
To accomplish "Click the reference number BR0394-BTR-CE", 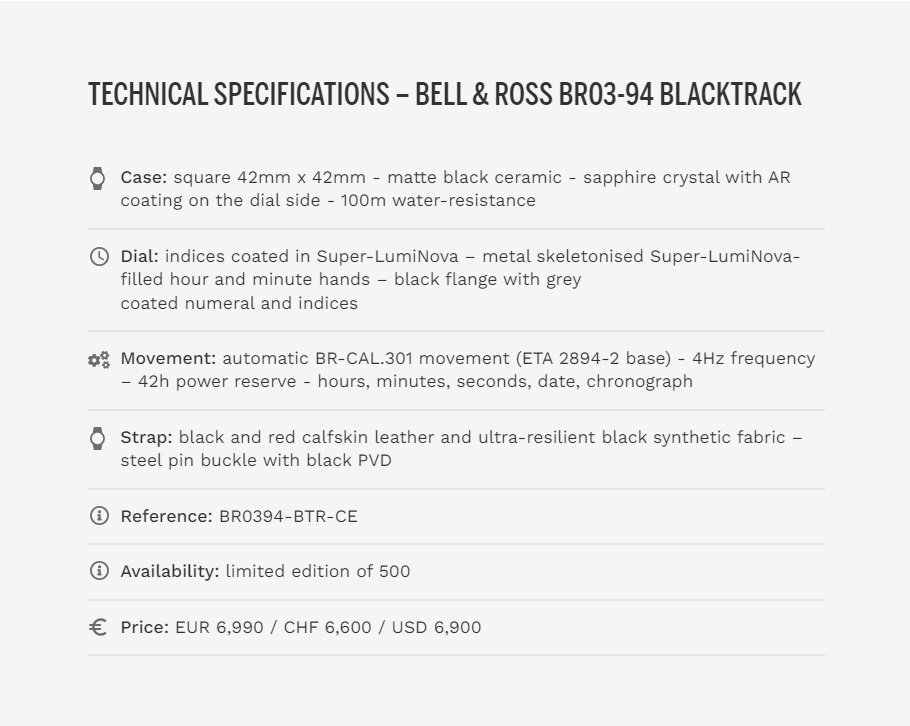I will pyautogui.click(x=288, y=516).
